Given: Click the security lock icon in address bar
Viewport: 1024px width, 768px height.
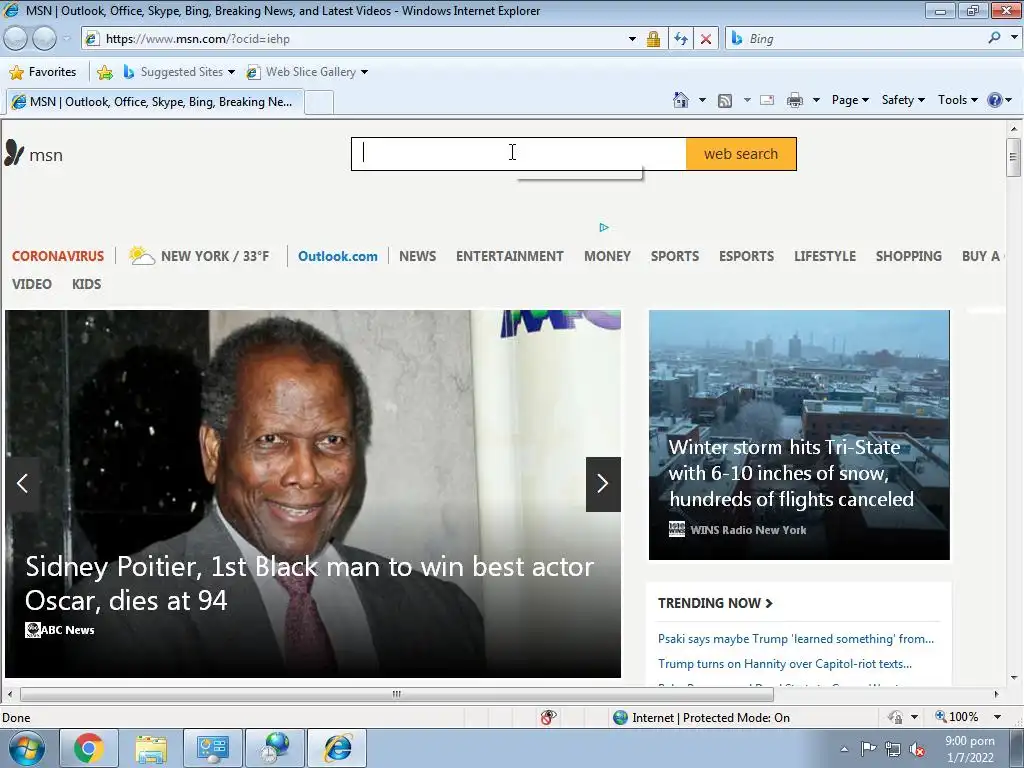Looking at the screenshot, I should [x=653, y=39].
